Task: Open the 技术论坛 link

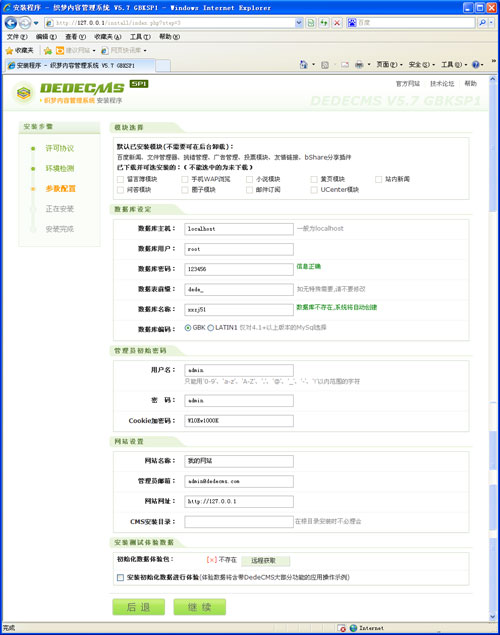Action: pos(442,84)
